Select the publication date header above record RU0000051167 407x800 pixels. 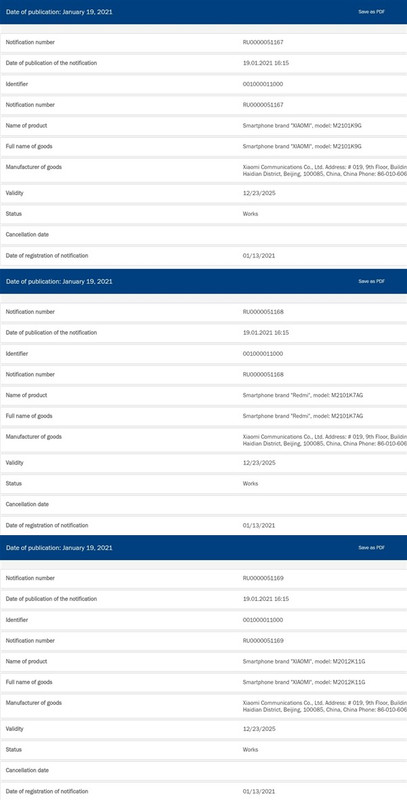point(59,12)
